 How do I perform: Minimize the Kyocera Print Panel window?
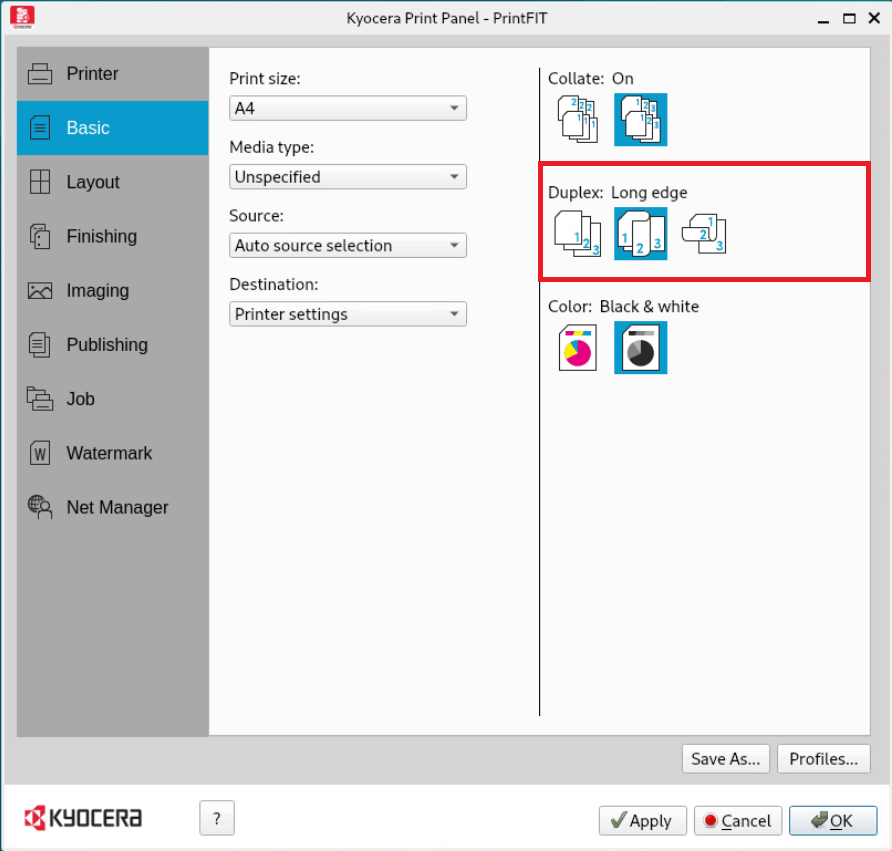pos(823,20)
